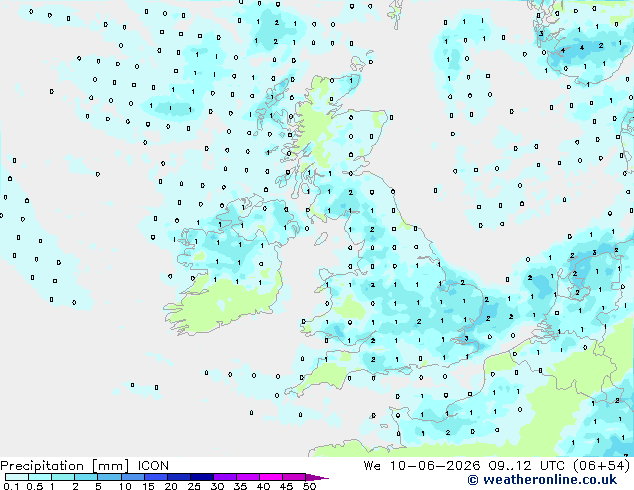Select the purple swatch between 30 and 35

pos(224,477)
